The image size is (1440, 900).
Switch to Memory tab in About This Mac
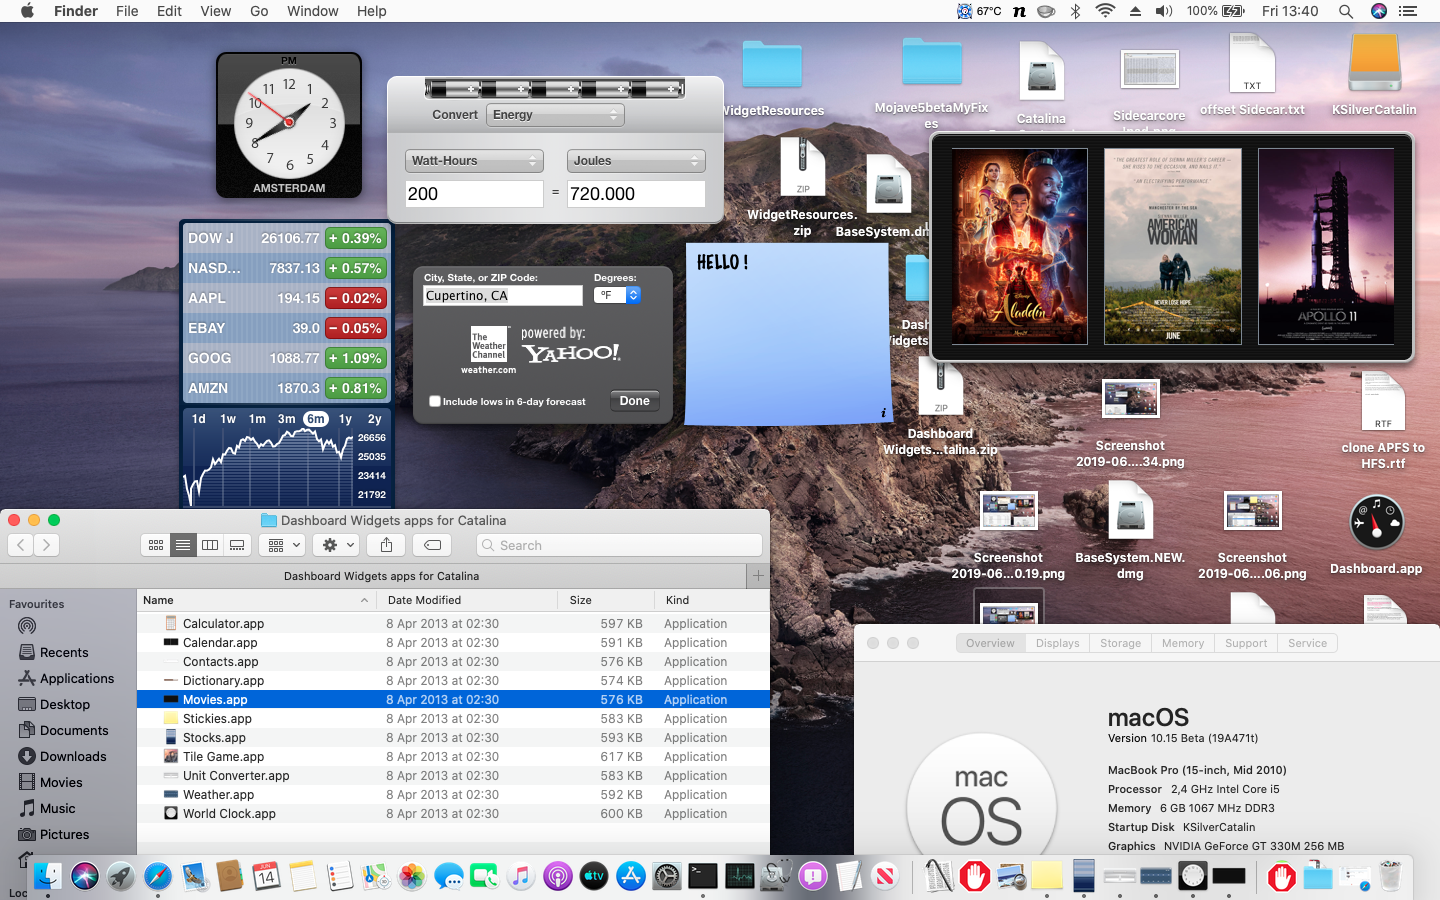click(1183, 643)
